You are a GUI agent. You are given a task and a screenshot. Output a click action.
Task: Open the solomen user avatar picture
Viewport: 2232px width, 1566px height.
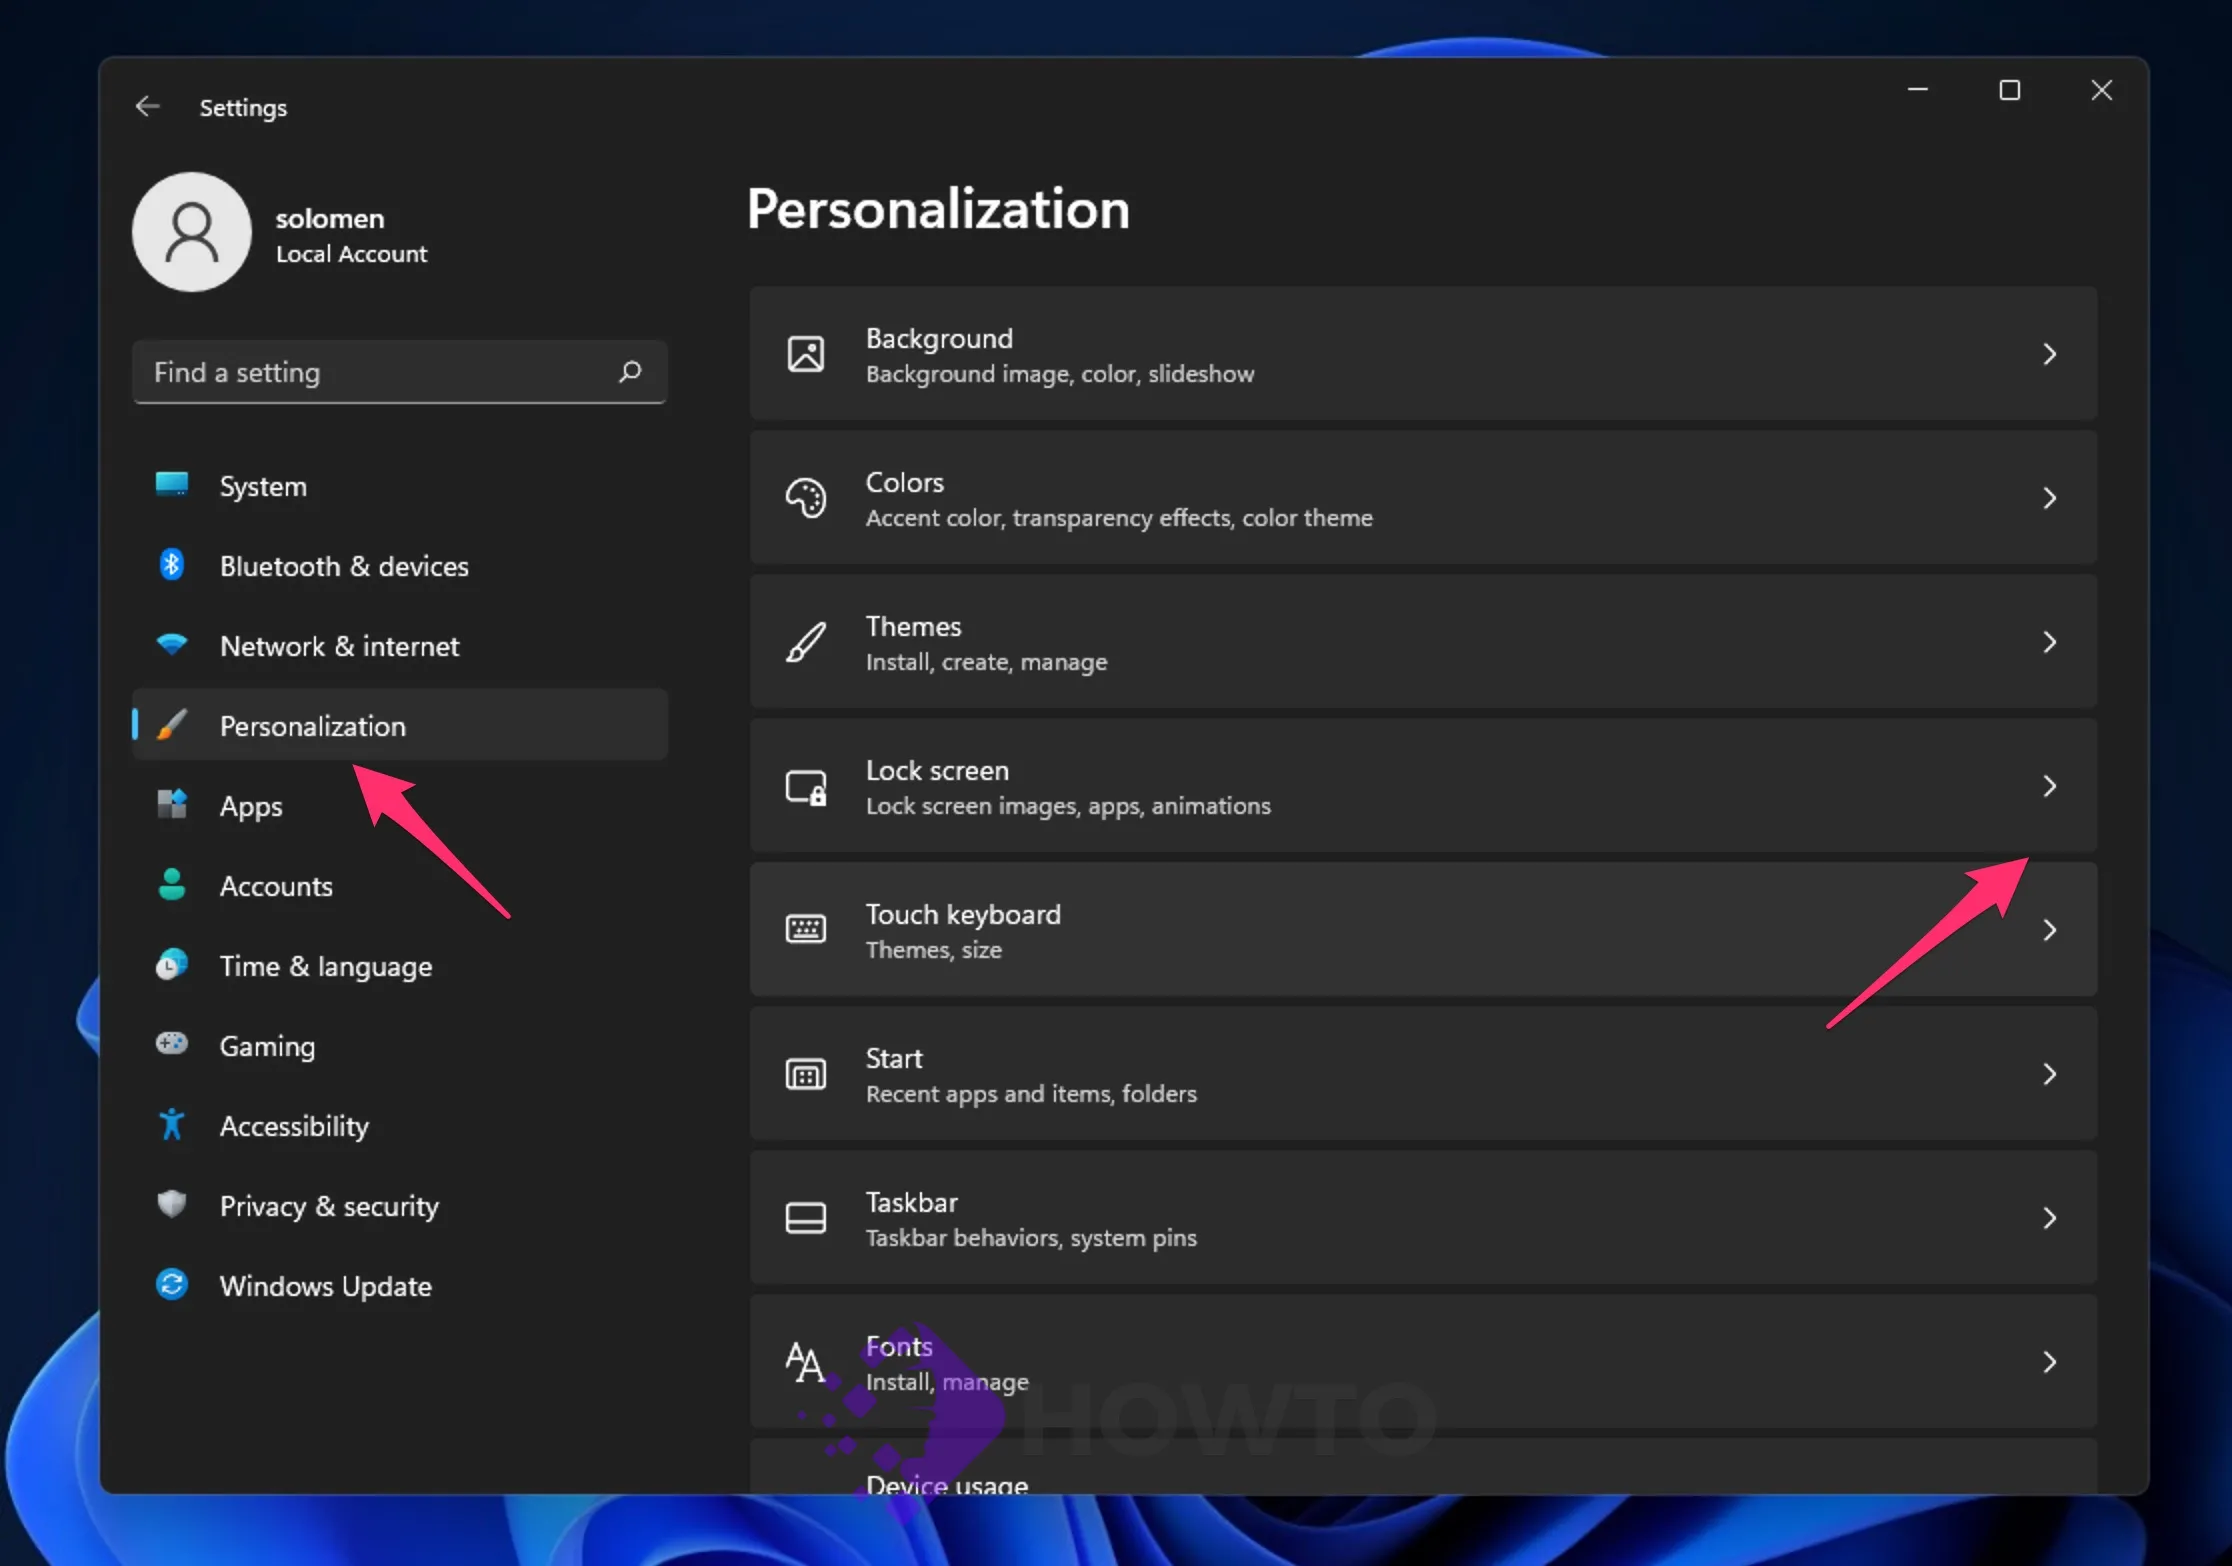pos(192,231)
